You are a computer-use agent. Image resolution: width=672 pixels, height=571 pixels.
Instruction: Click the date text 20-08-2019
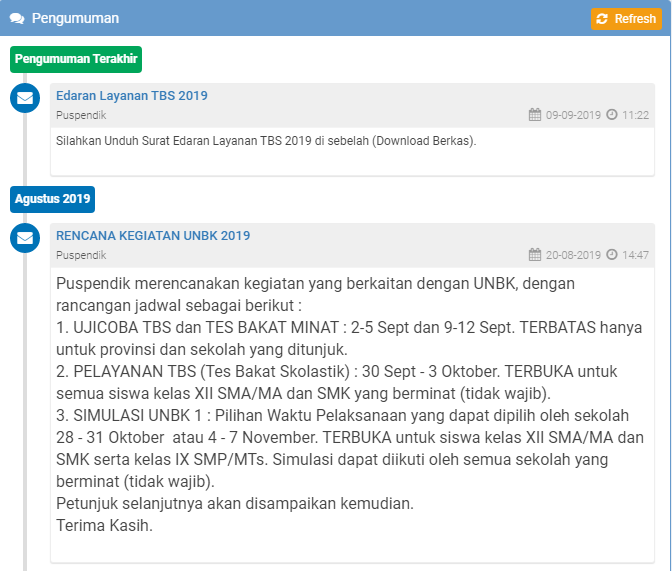tap(573, 255)
